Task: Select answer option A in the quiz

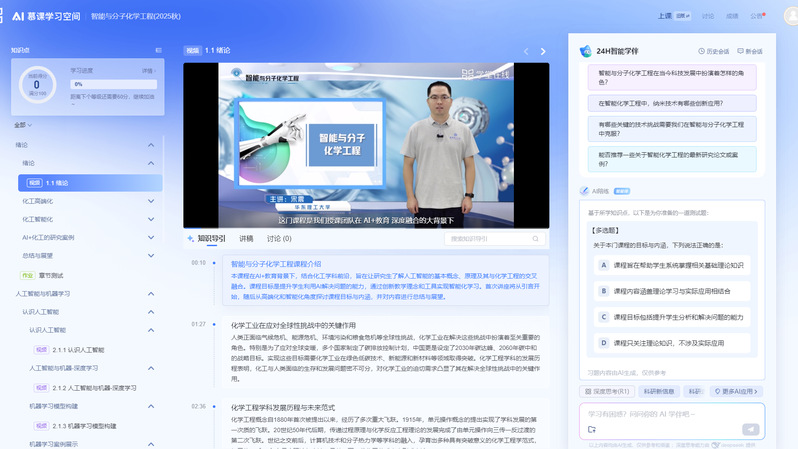Action: 604,265
